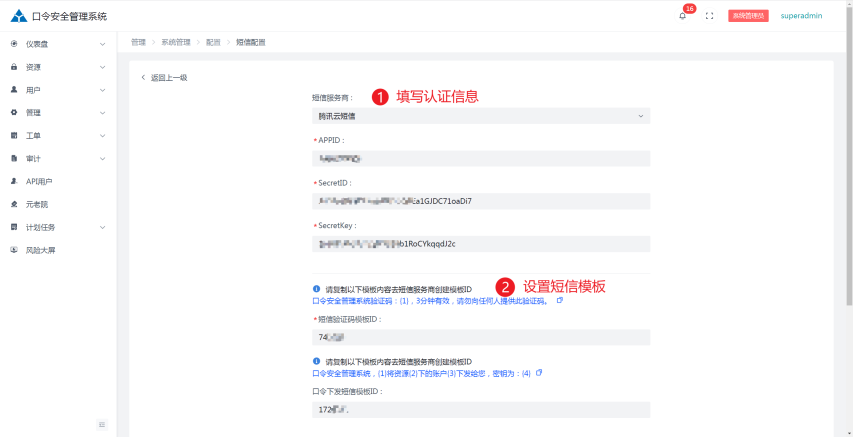
Task: Click the APPID input field
Action: 480,158
